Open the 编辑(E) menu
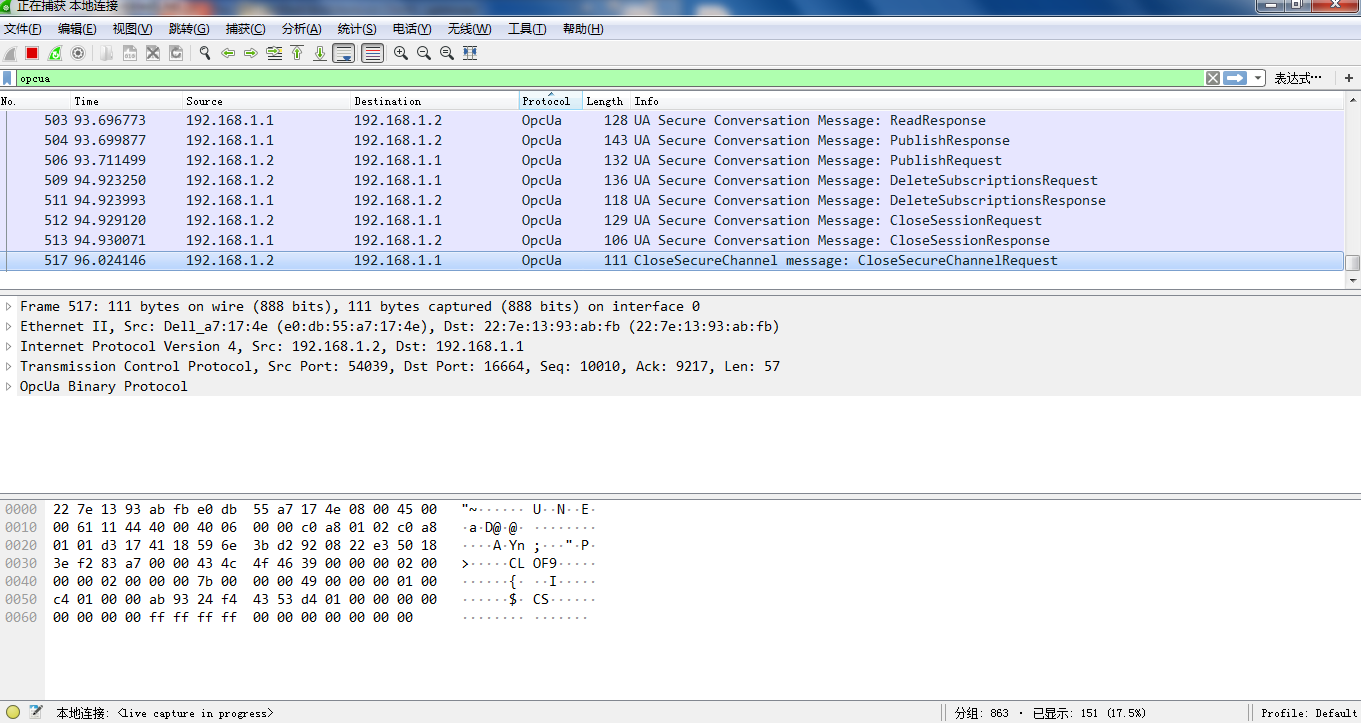1361x723 pixels. click(x=77, y=29)
